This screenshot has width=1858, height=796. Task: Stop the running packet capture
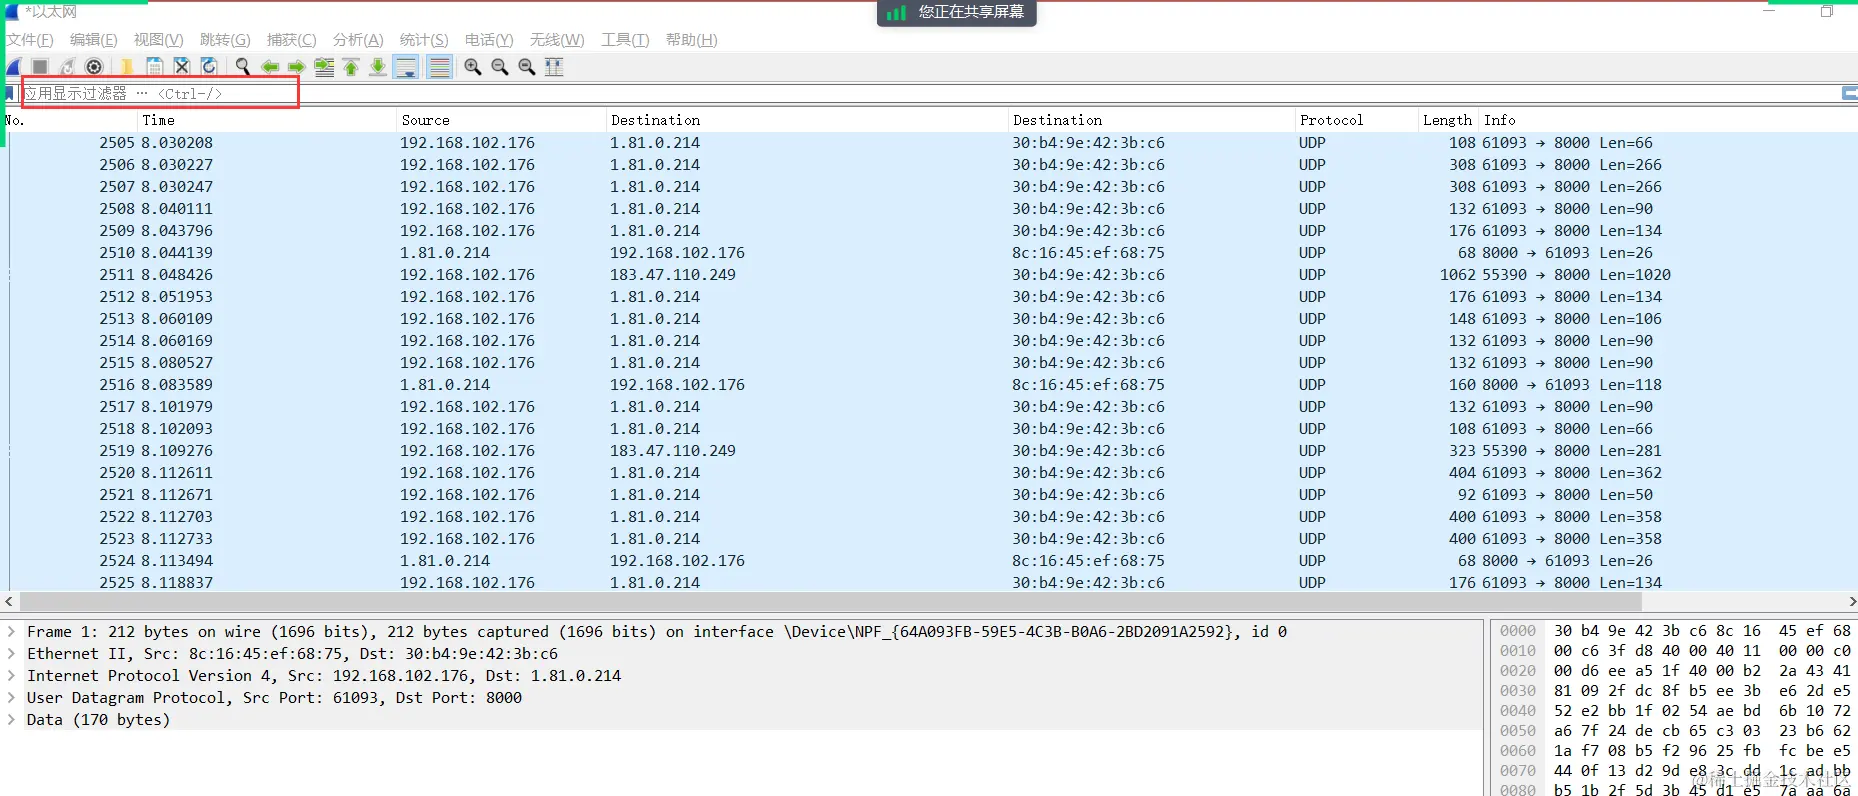click(40, 67)
